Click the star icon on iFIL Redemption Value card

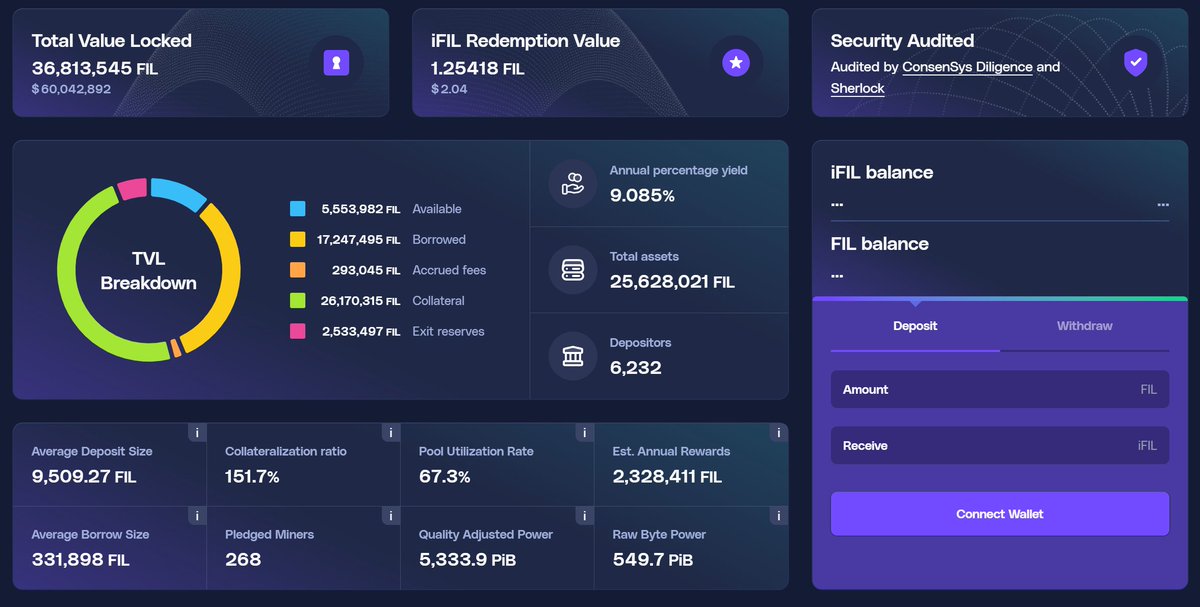737,62
